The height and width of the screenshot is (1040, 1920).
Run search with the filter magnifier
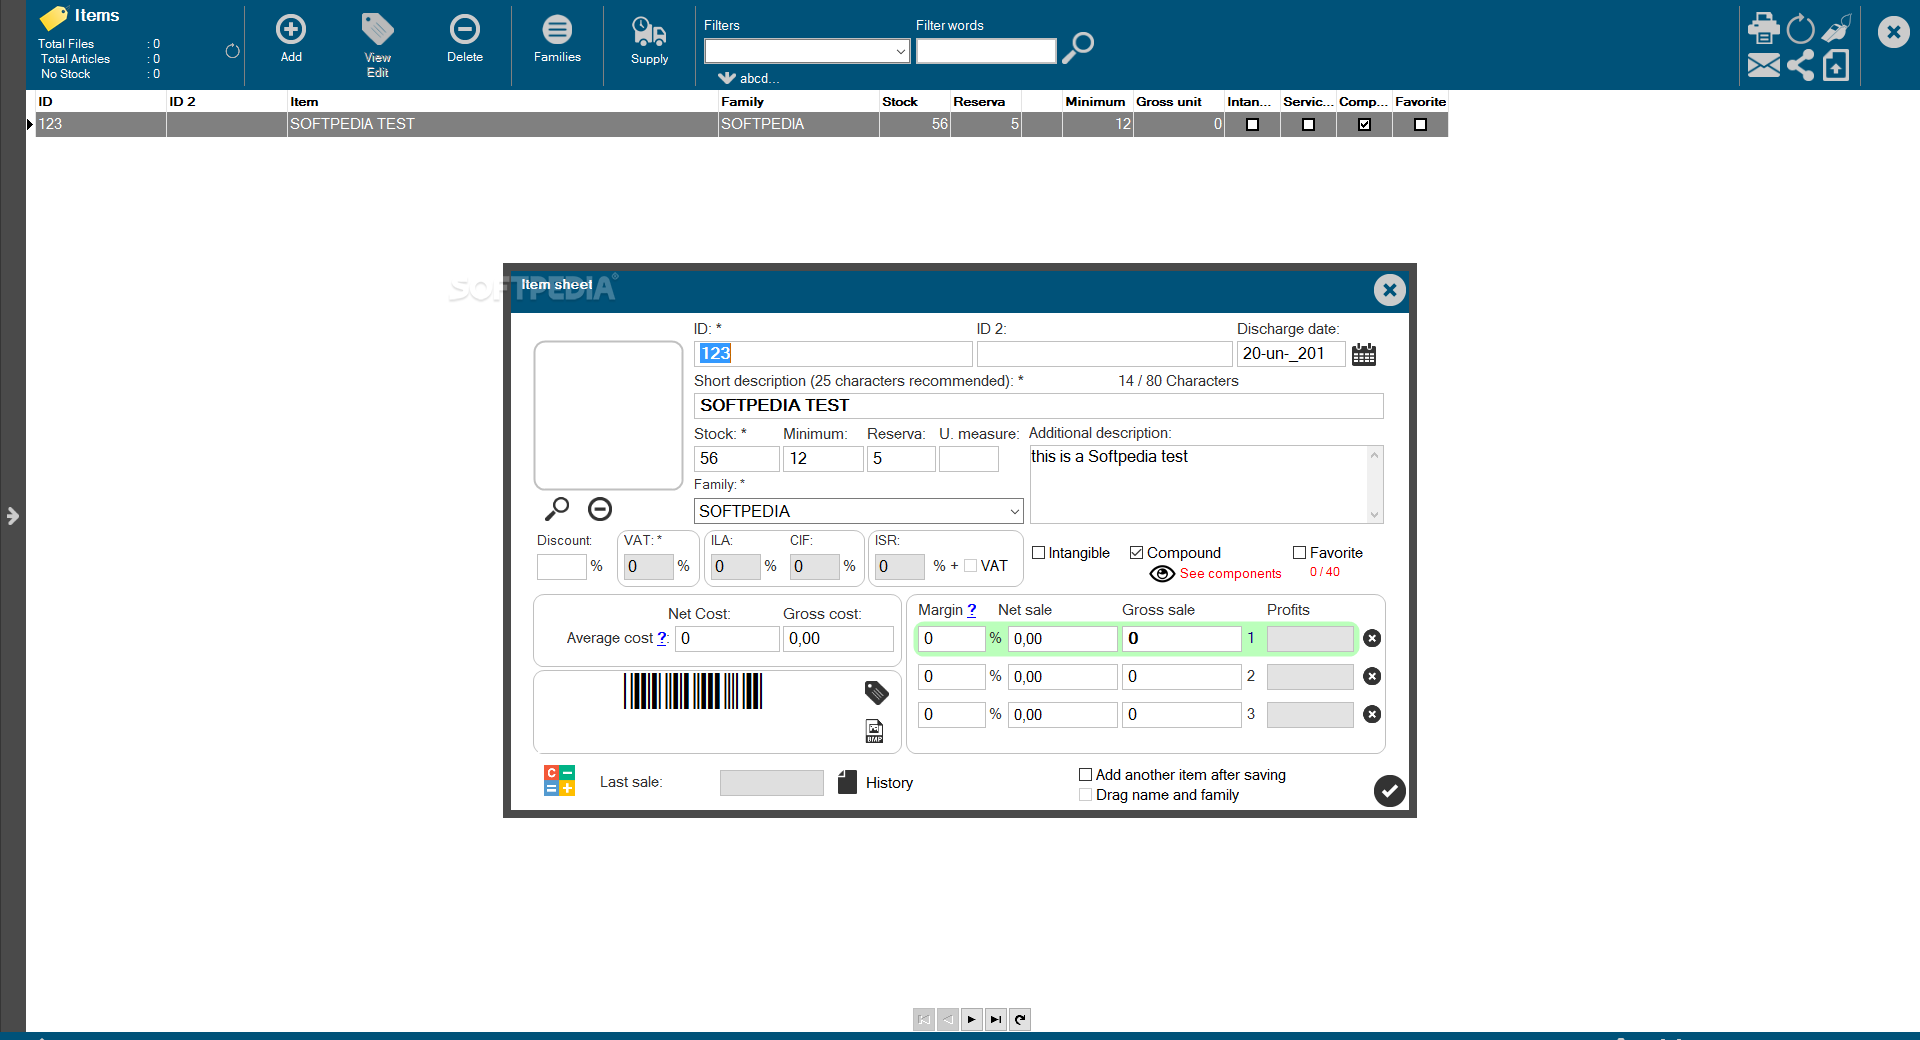(x=1078, y=48)
